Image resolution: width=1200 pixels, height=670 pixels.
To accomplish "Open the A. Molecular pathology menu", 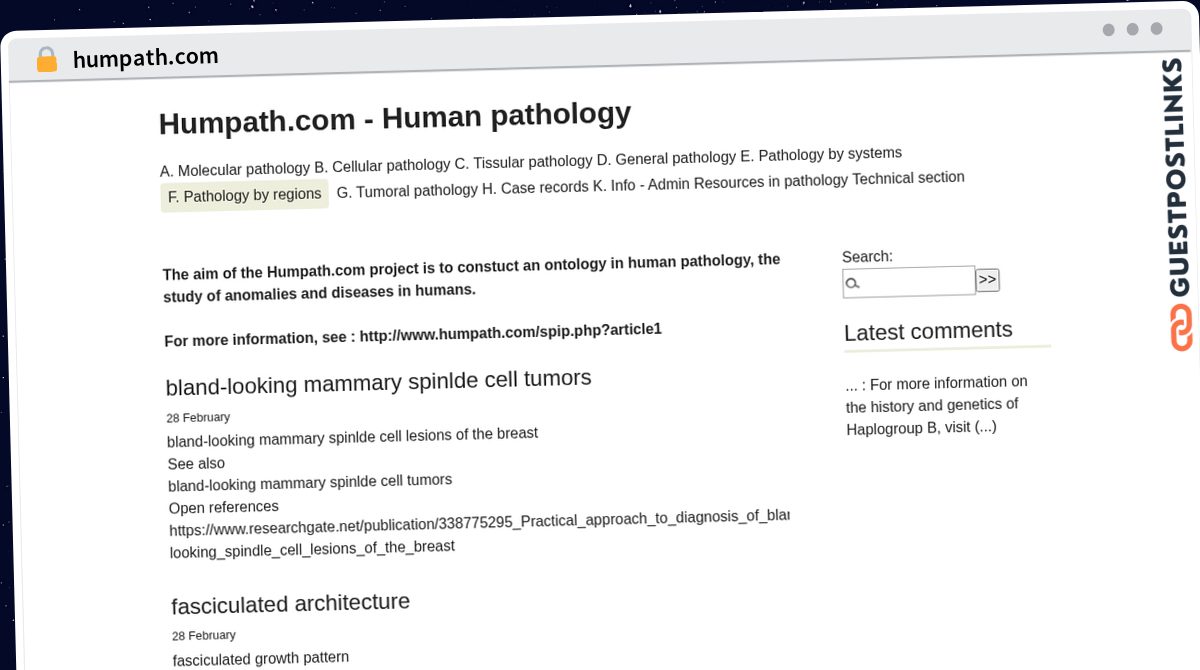I will 235,170.
